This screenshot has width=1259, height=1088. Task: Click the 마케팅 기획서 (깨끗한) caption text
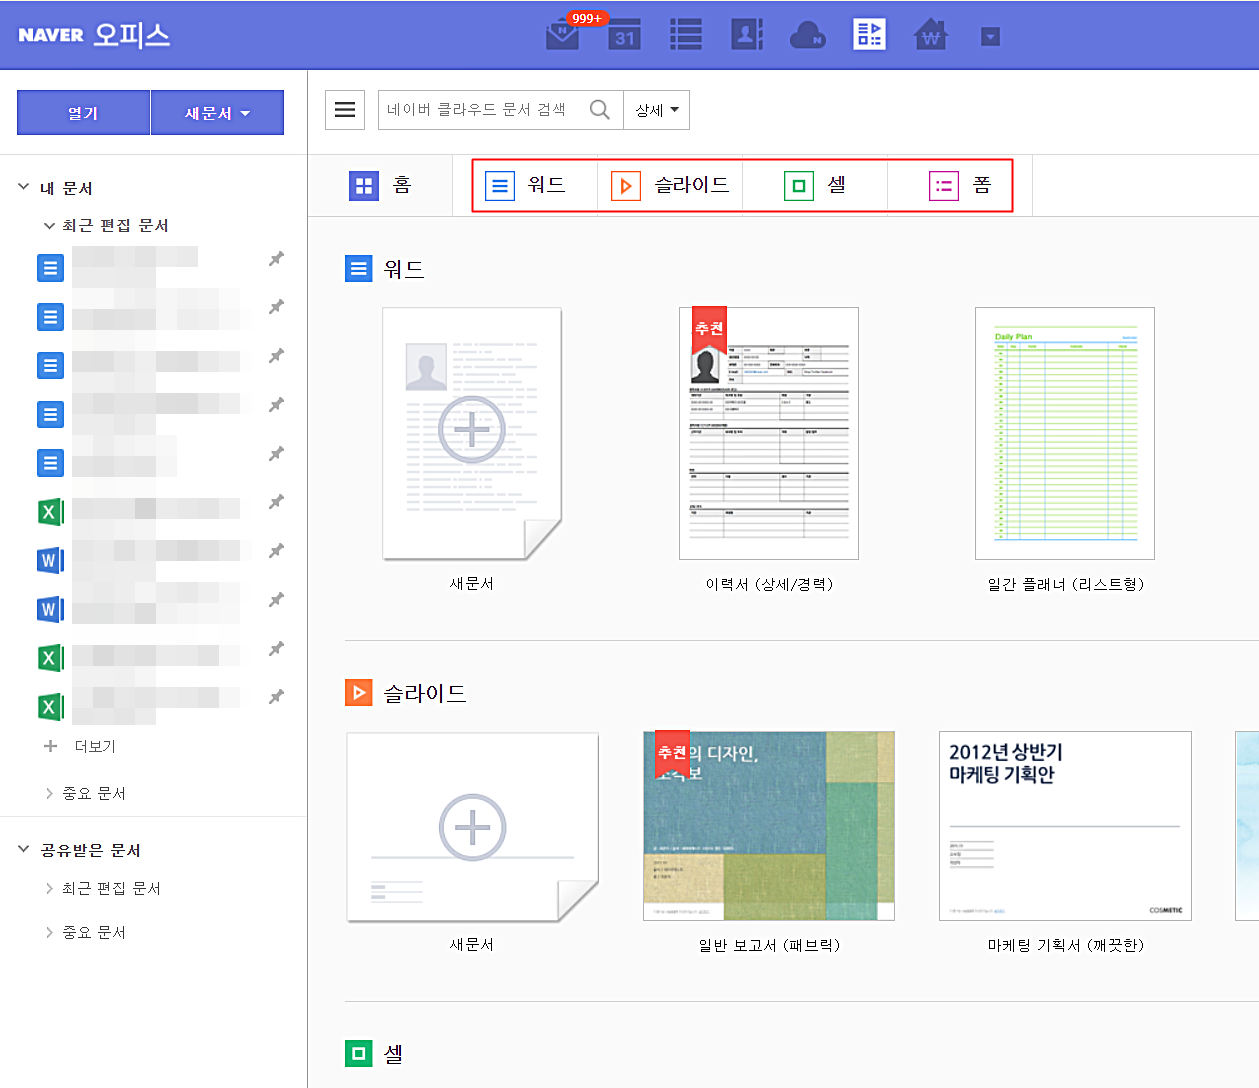click(1065, 945)
